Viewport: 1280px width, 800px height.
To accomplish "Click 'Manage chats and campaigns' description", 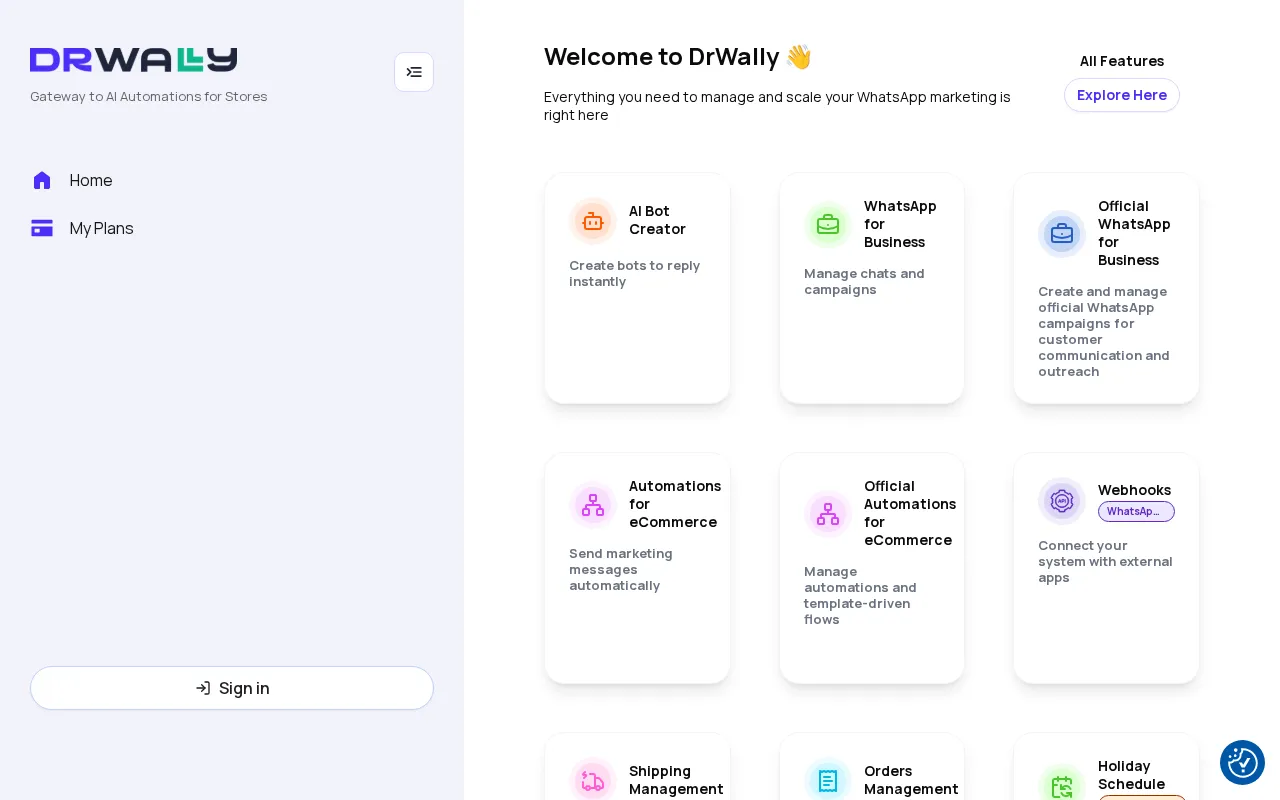I will 864,281.
